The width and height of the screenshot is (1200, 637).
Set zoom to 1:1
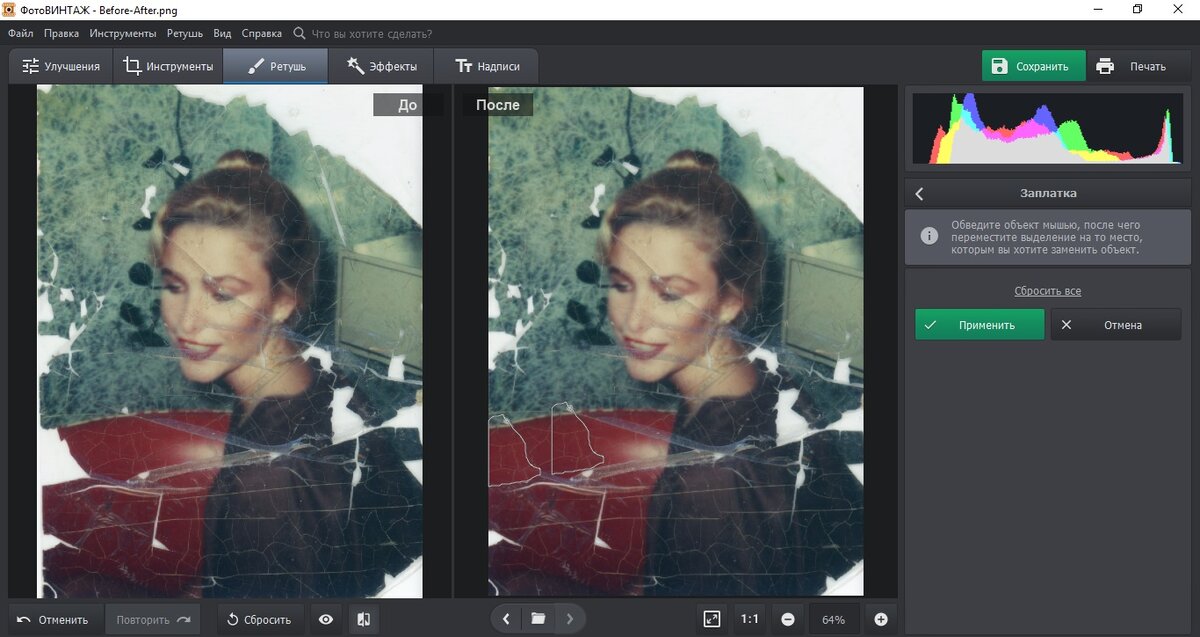[750, 619]
